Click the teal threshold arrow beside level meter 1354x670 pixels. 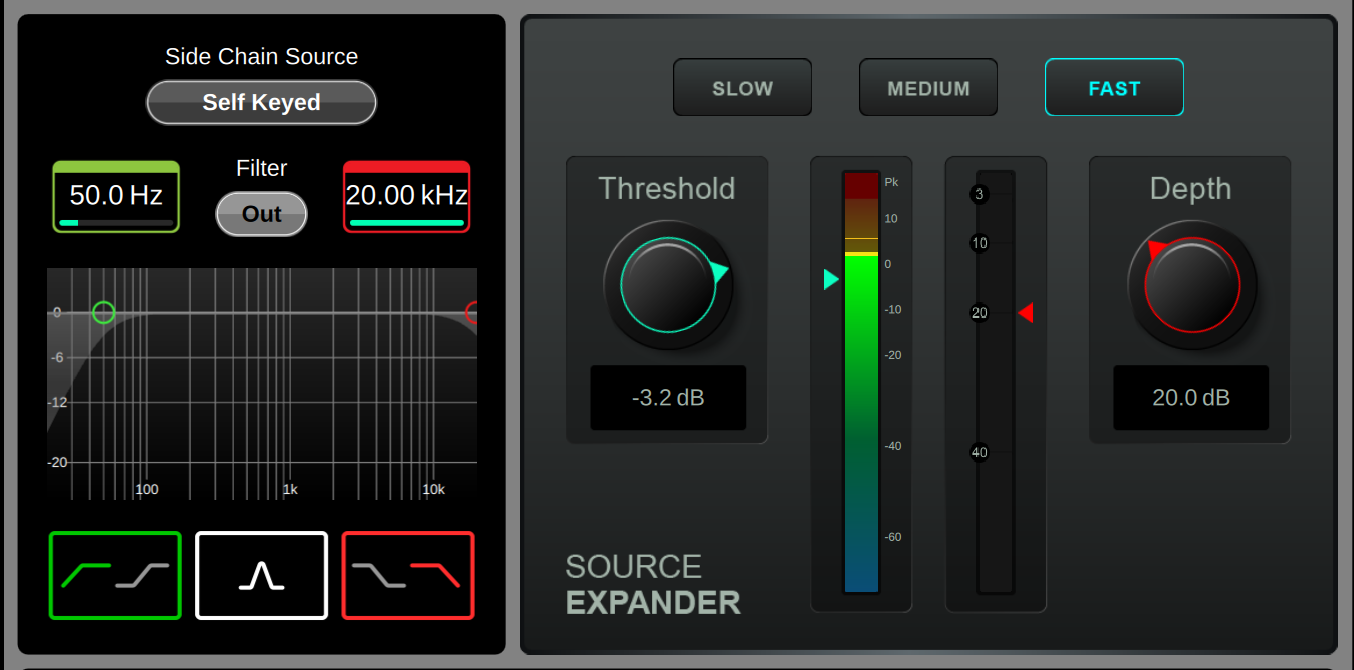coord(831,279)
